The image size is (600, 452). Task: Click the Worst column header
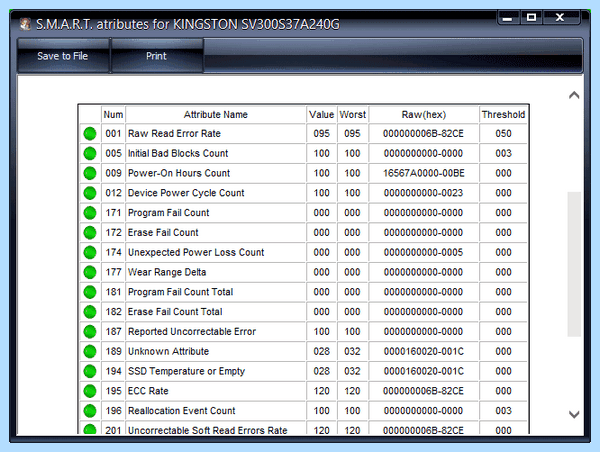(352, 114)
